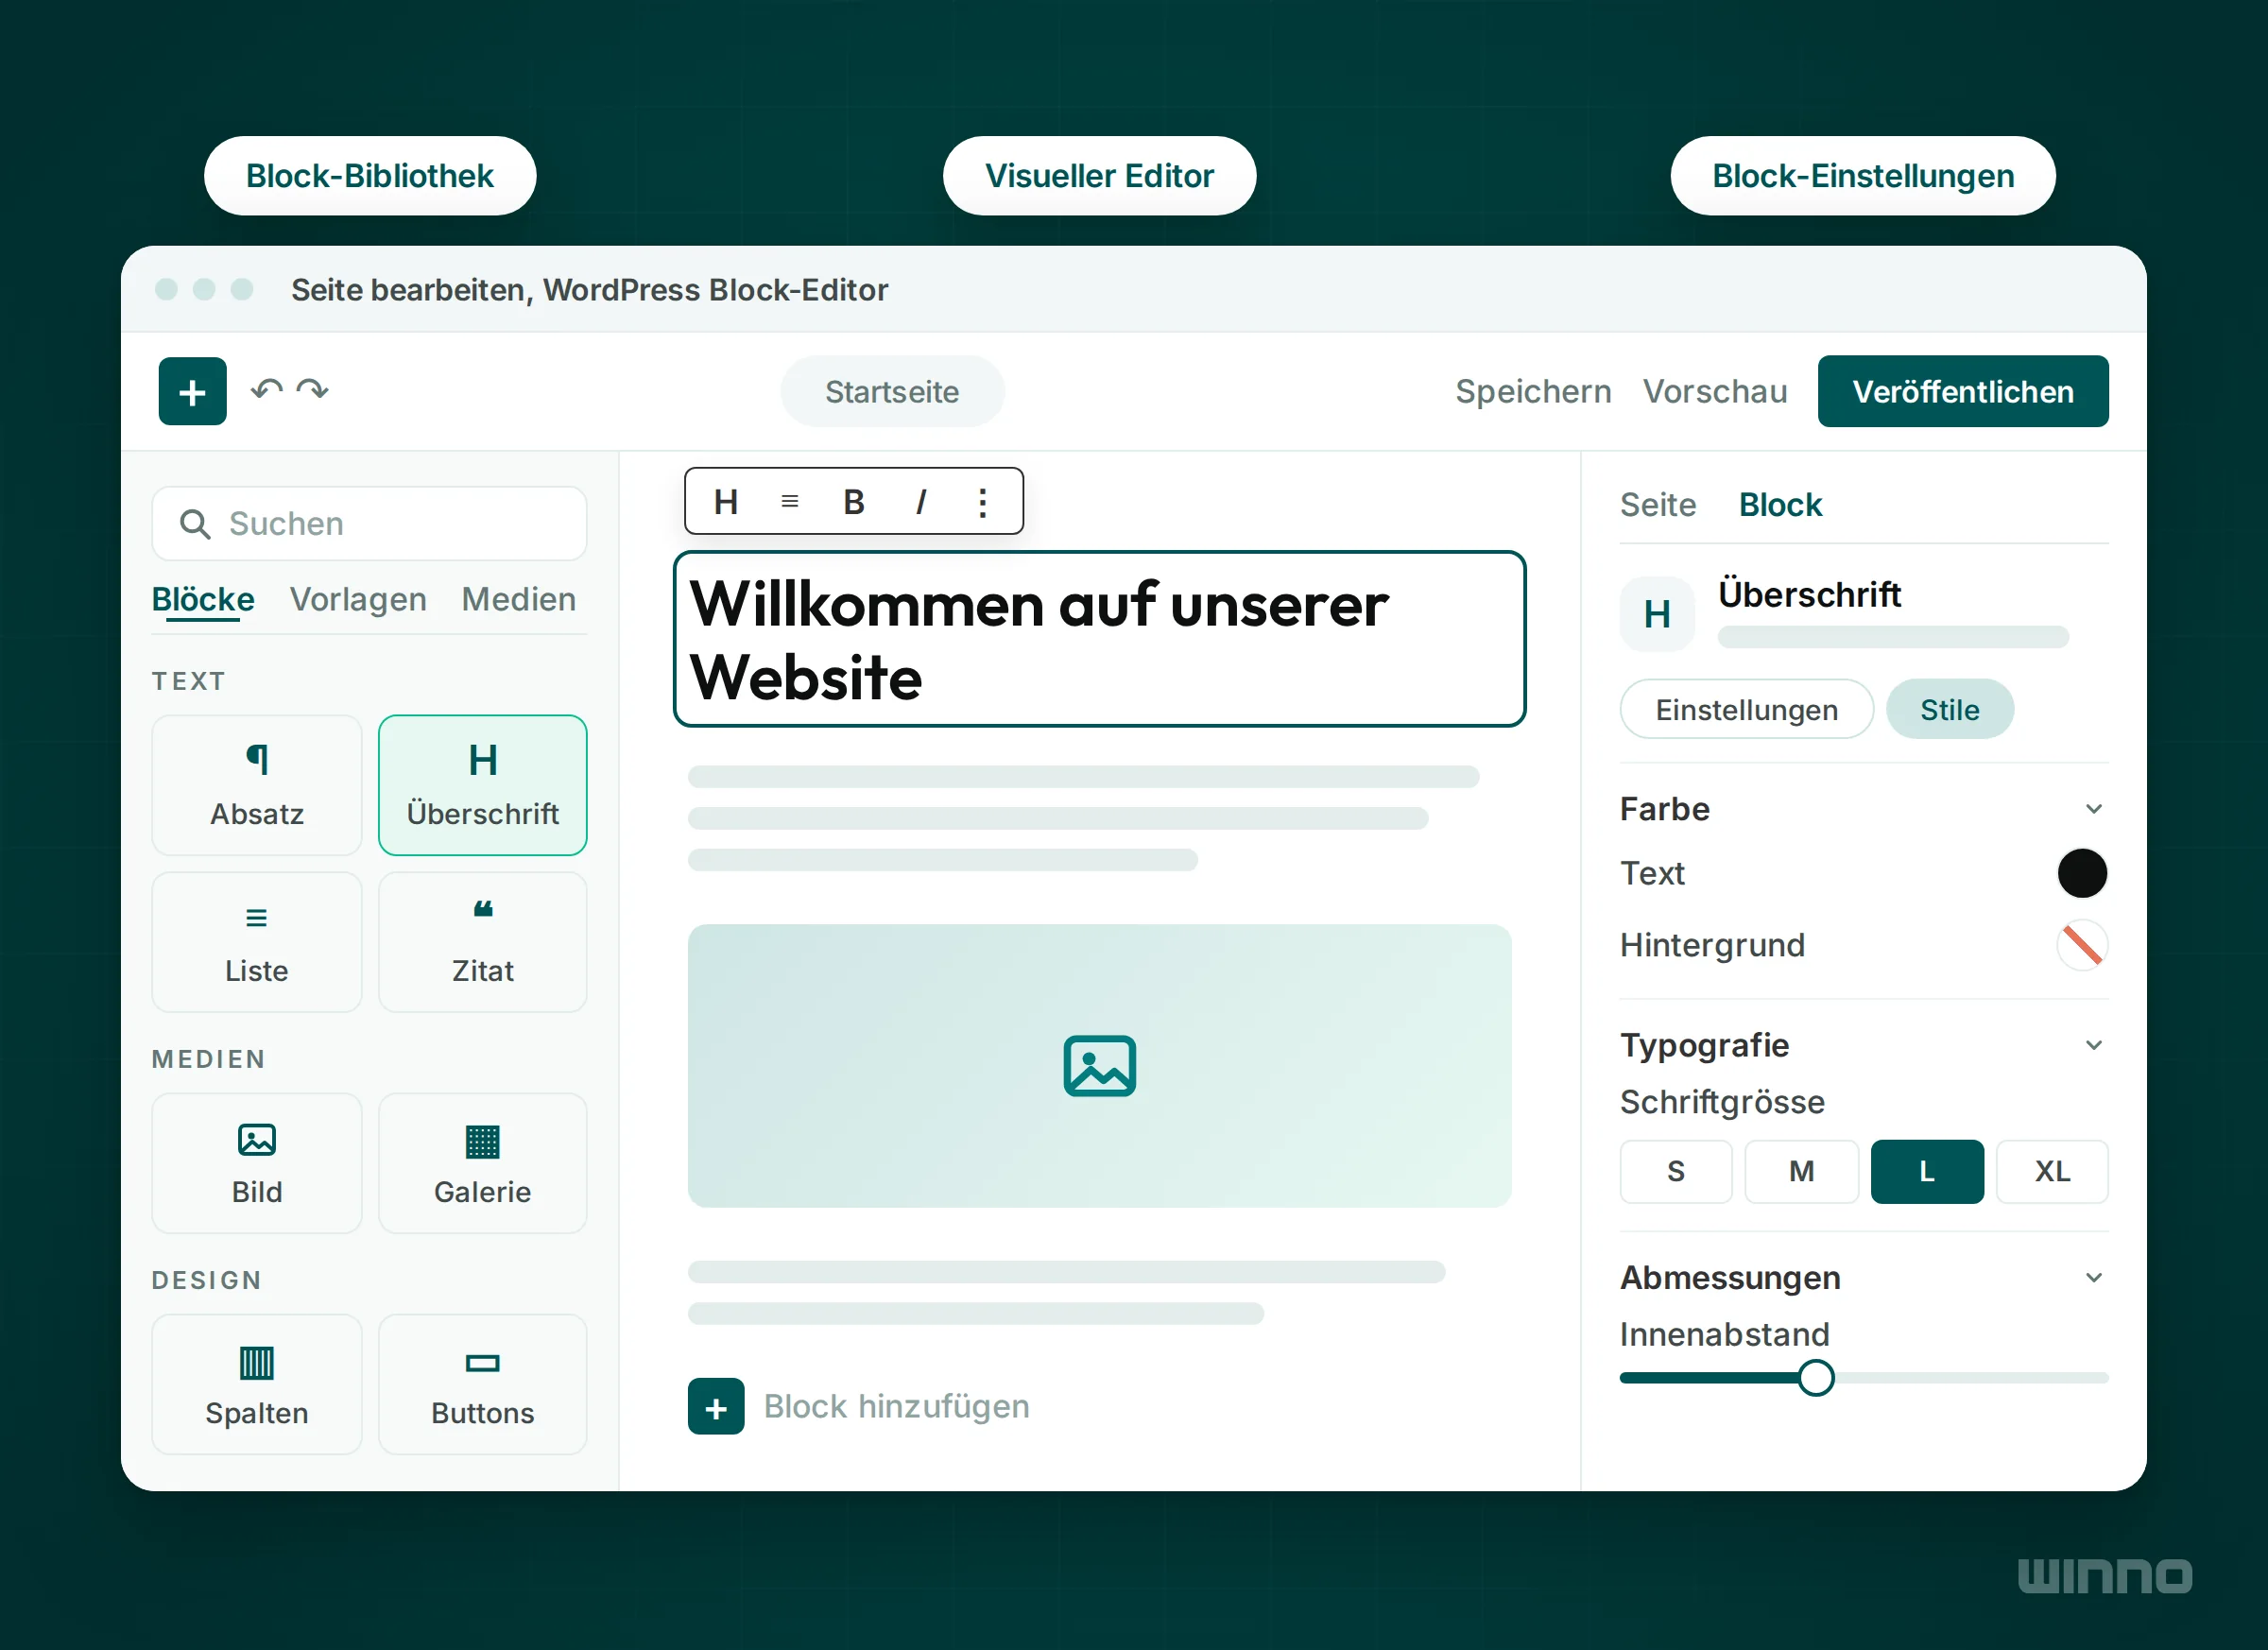
Task: Collapse the Typografie section
Action: point(2094,1046)
